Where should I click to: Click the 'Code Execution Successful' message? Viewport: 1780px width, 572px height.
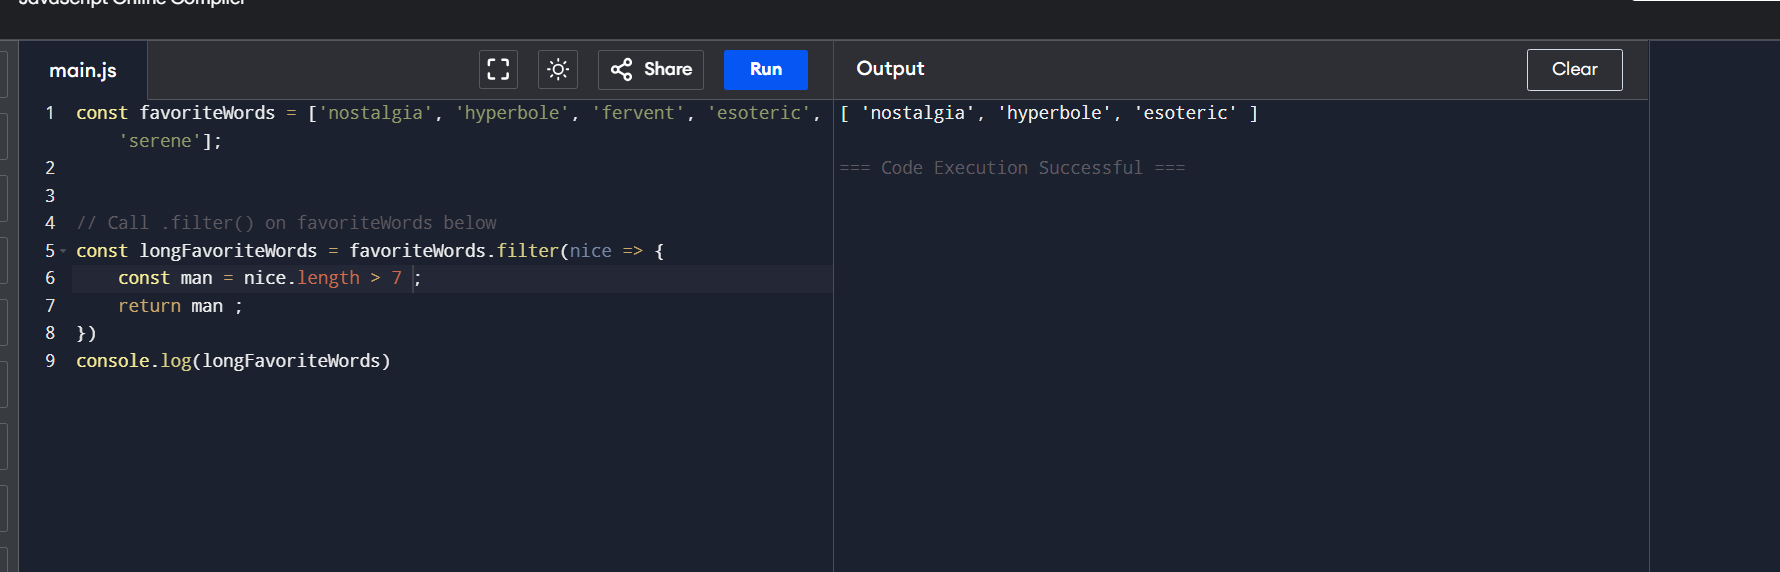(1011, 168)
